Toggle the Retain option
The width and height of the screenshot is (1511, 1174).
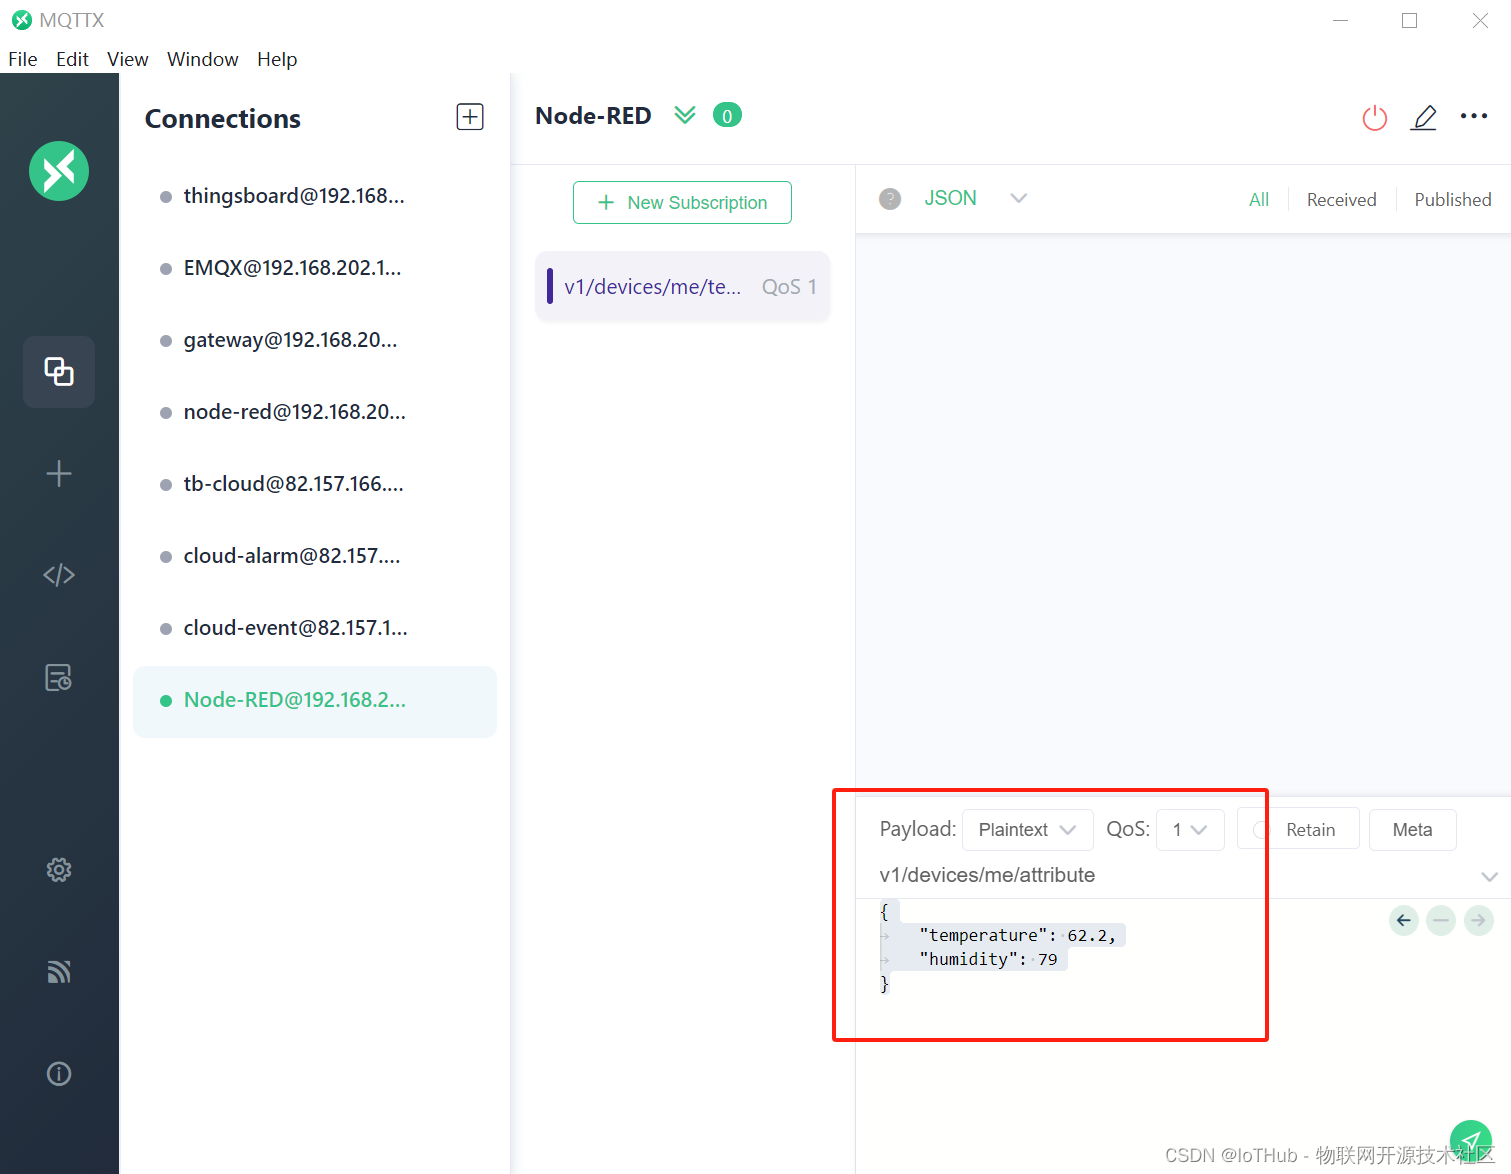tap(1298, 829)
